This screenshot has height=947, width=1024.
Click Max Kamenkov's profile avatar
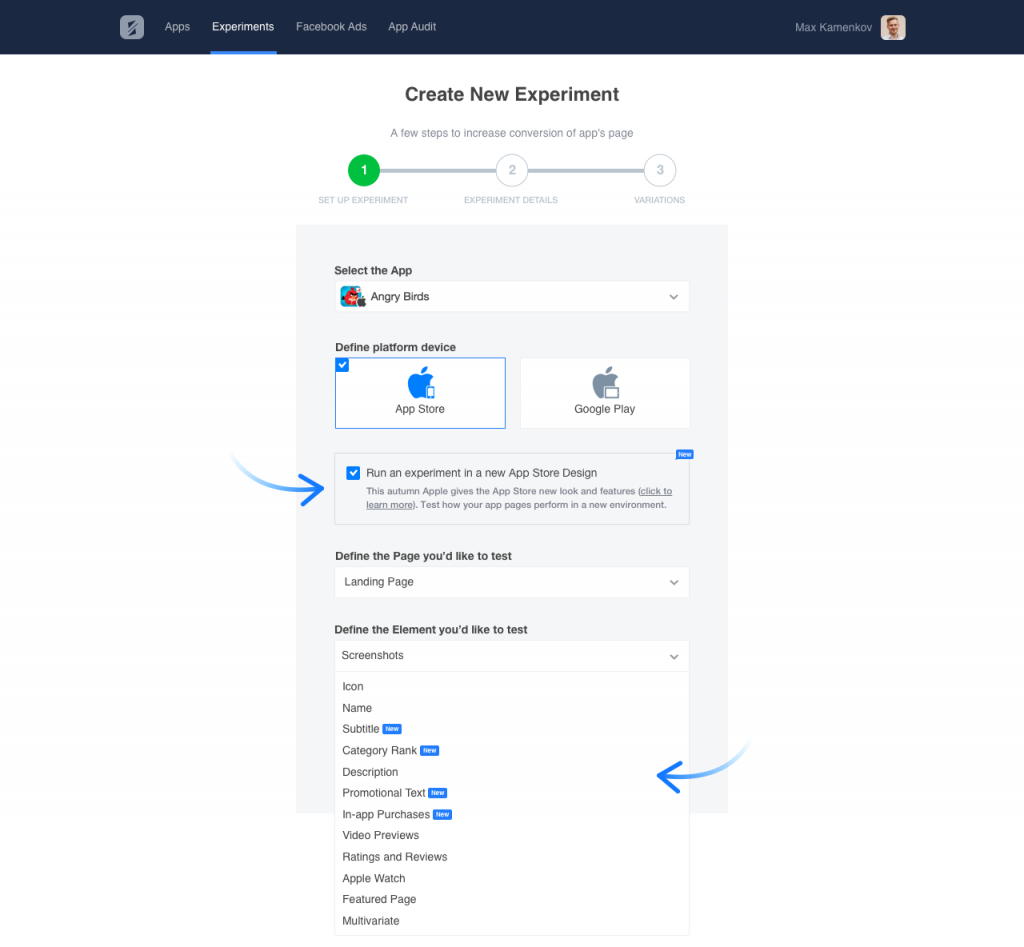[892, 27]
